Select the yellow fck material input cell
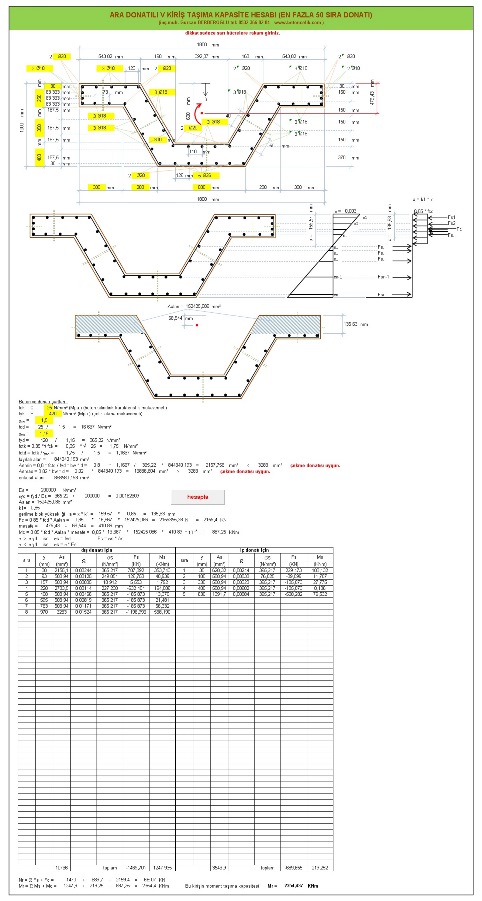The height and width of the screenshot is (901, 482). pos(53,407)
